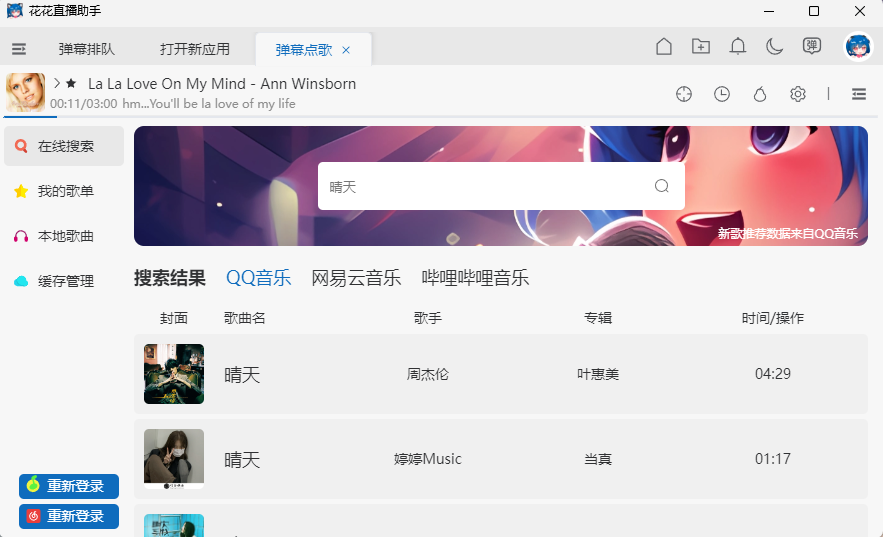Click cover of 晴天 by 周杰伦
883x537 pixels.
tap(174, 374)
